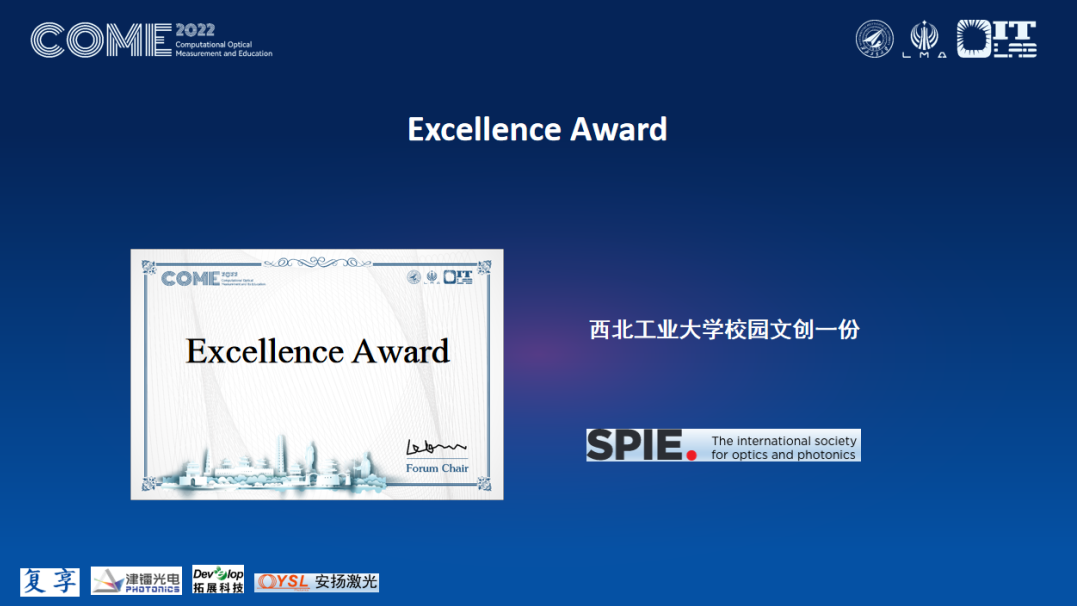Click the circular university emblem at top right
This screenshot has width=1077, height=606.
click(x=874, y=38)
